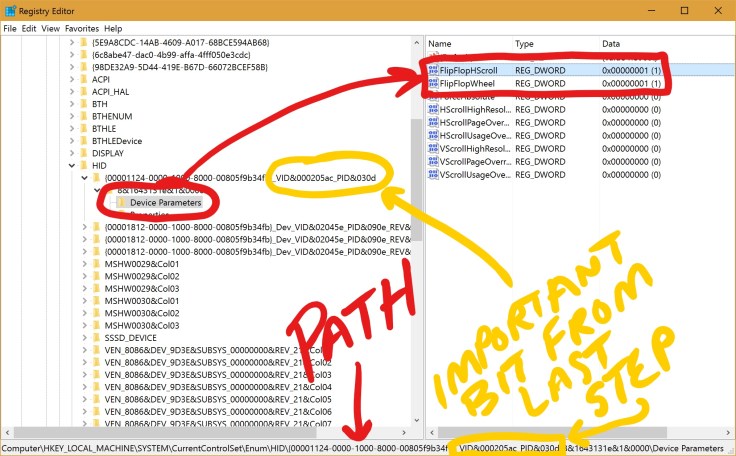Click the Data column header
The width and height of the screenshot is (736, 456).
point(611,45)
